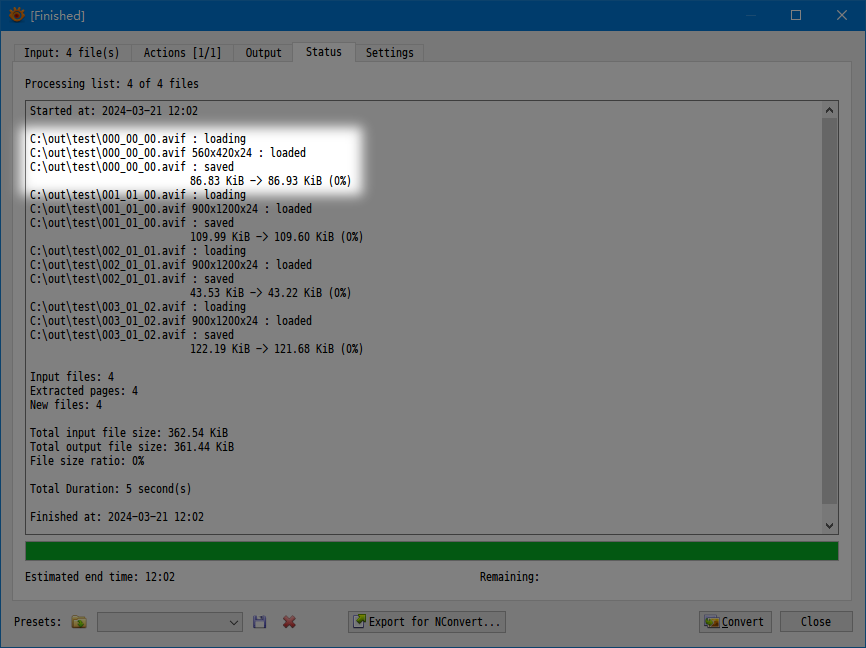Click 'Processing list: 4 of 4 files' label
This screenshot has width=866, height=648.
[112, 84]
